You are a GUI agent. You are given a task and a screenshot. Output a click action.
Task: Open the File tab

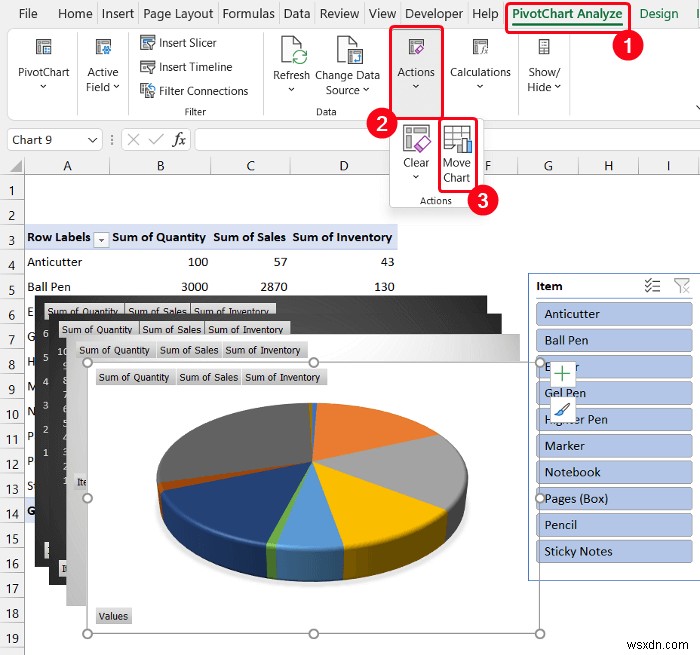tap(28, 14)
